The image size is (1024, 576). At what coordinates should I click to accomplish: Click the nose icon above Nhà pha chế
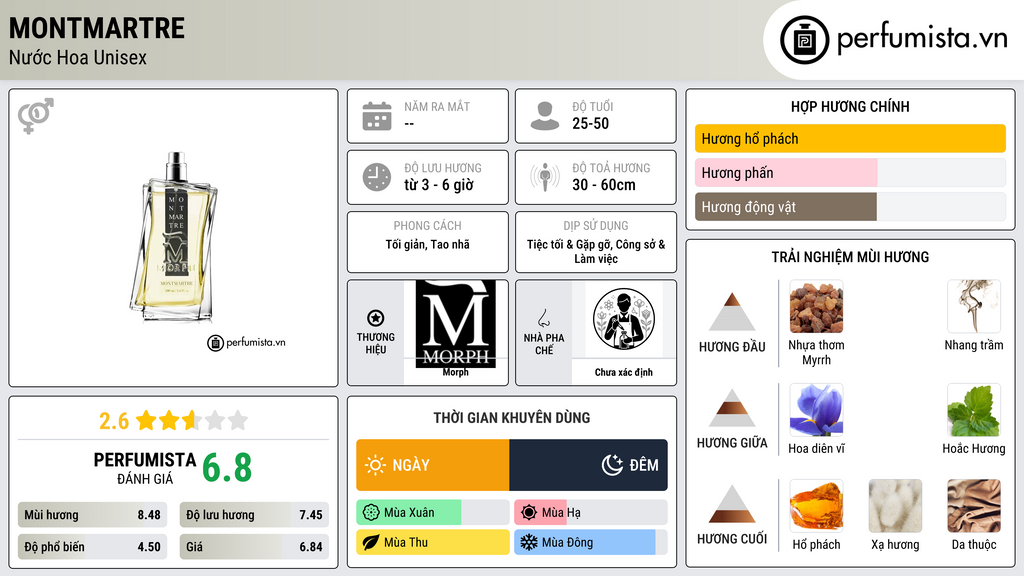[543, 318]
